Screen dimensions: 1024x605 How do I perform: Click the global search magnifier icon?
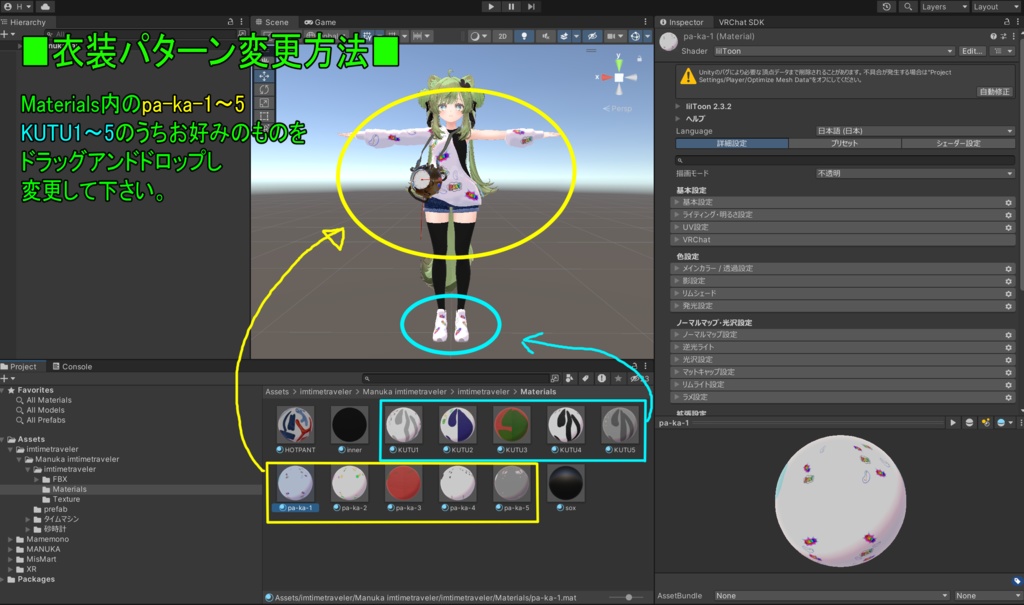coord(908,7)
